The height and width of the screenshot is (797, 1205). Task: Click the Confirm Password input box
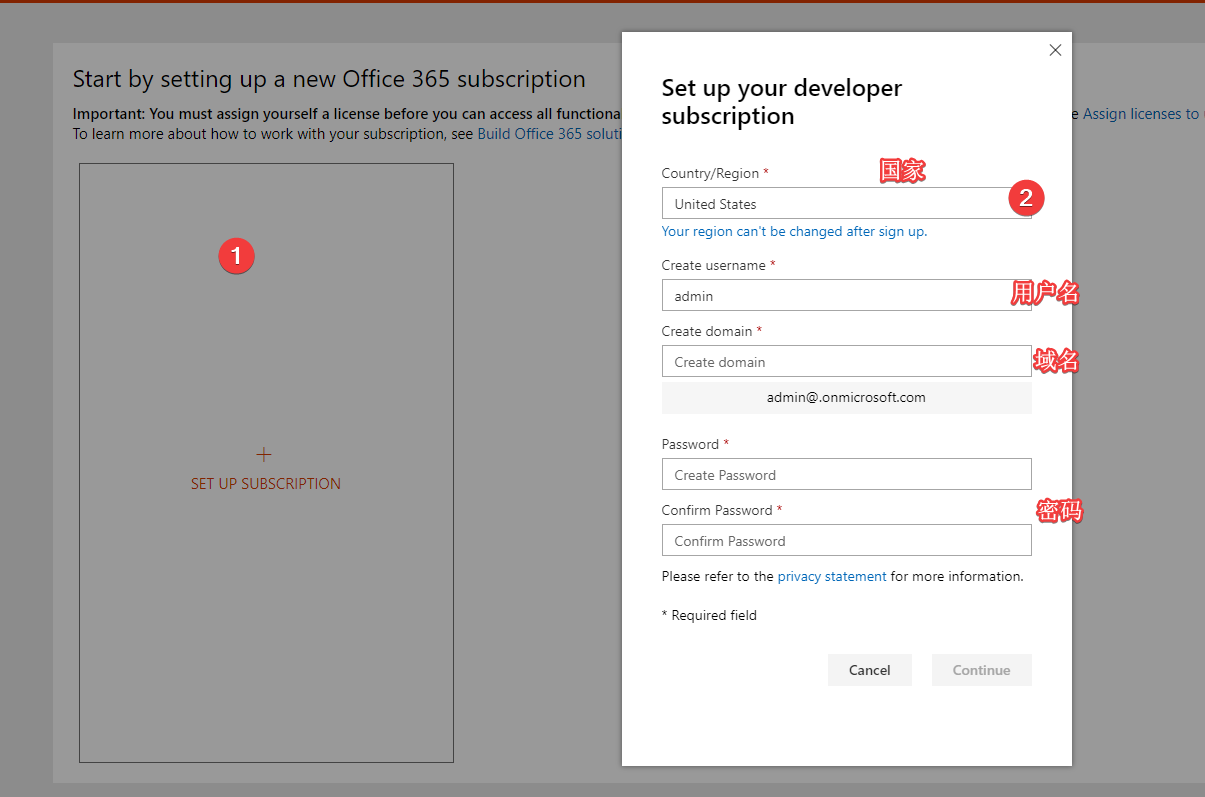[x=846, y=541]
